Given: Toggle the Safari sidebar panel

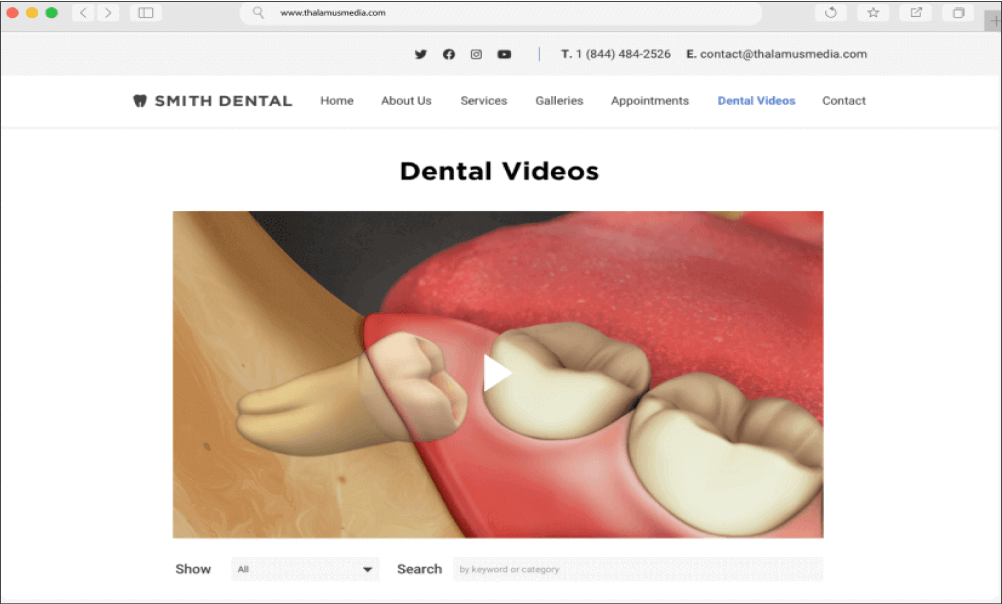Looking at the screenshot, I should click(145, 13).
